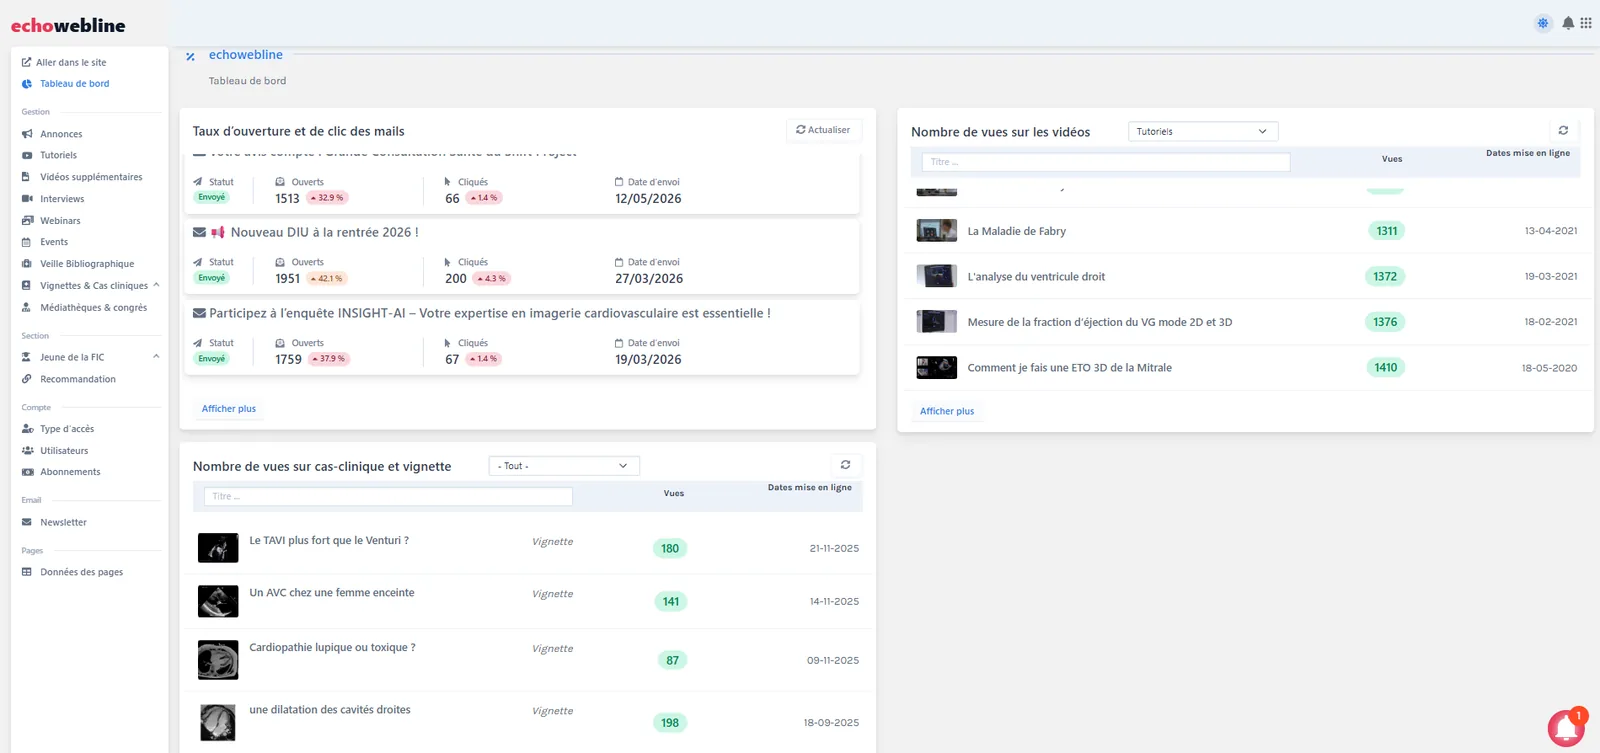Open the Le TAVI plus fort thumbnail
The width and height of the screenshot is (1600, 753).
tap(218, 548)
